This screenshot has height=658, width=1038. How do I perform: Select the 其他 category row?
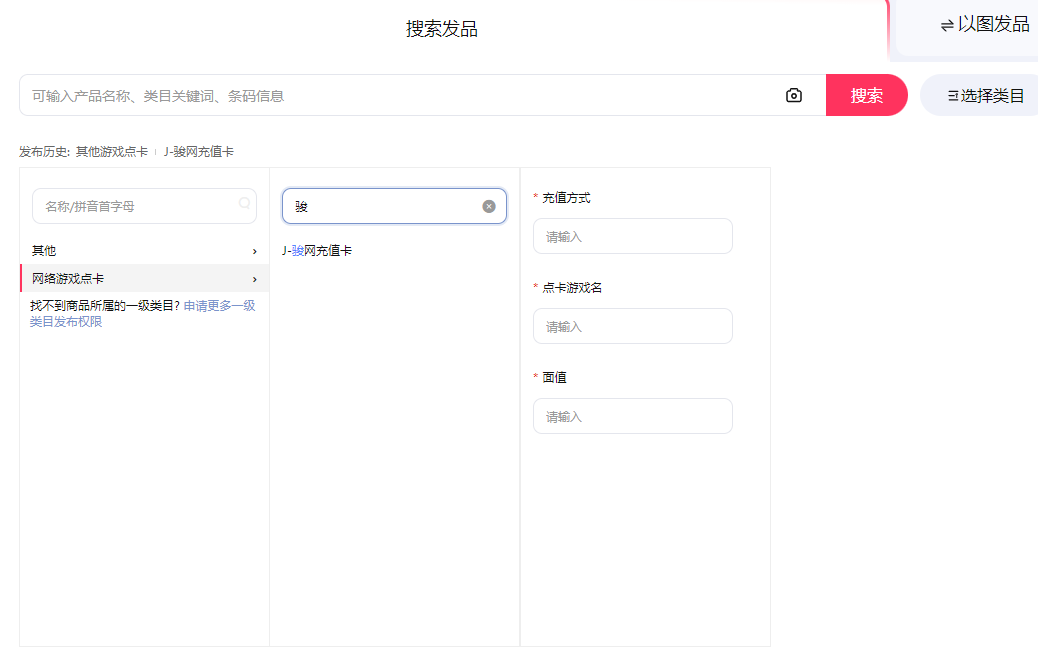click(x=44, y=251)
